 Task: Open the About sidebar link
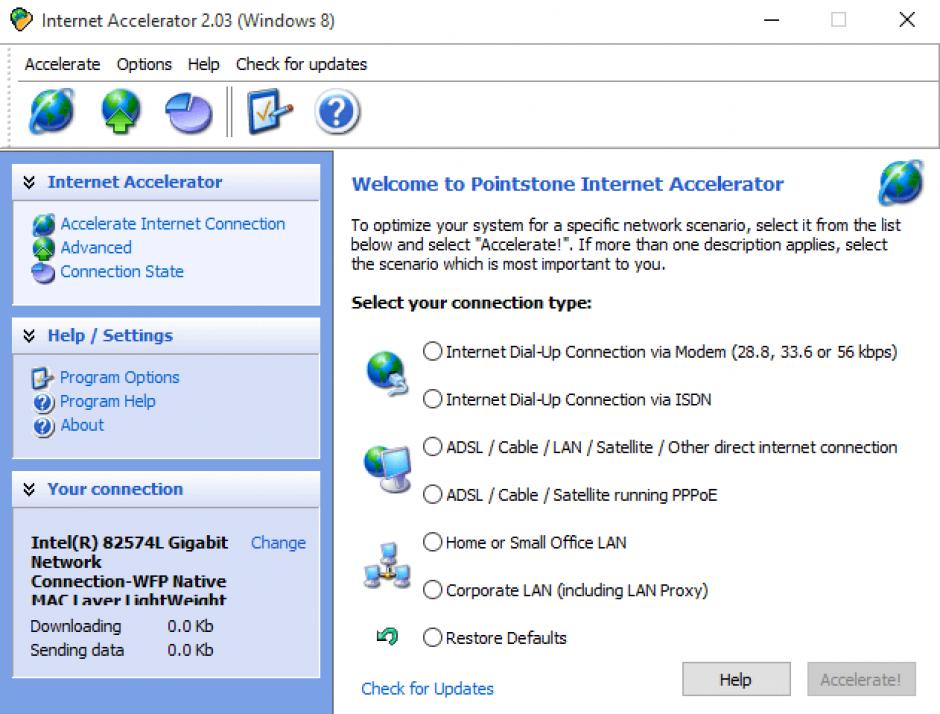pos(82,425)
